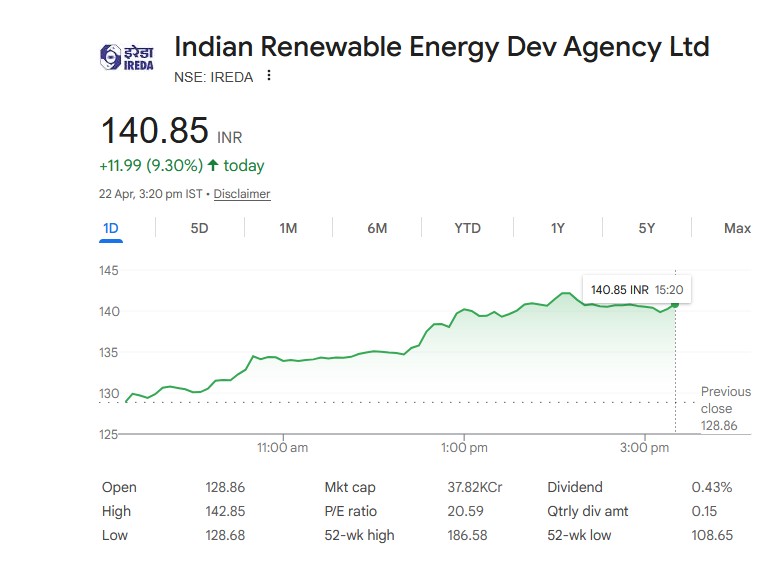Click the green endpoint dot on chart
This screenshot has height=580, width=769.
pos(675,303)
